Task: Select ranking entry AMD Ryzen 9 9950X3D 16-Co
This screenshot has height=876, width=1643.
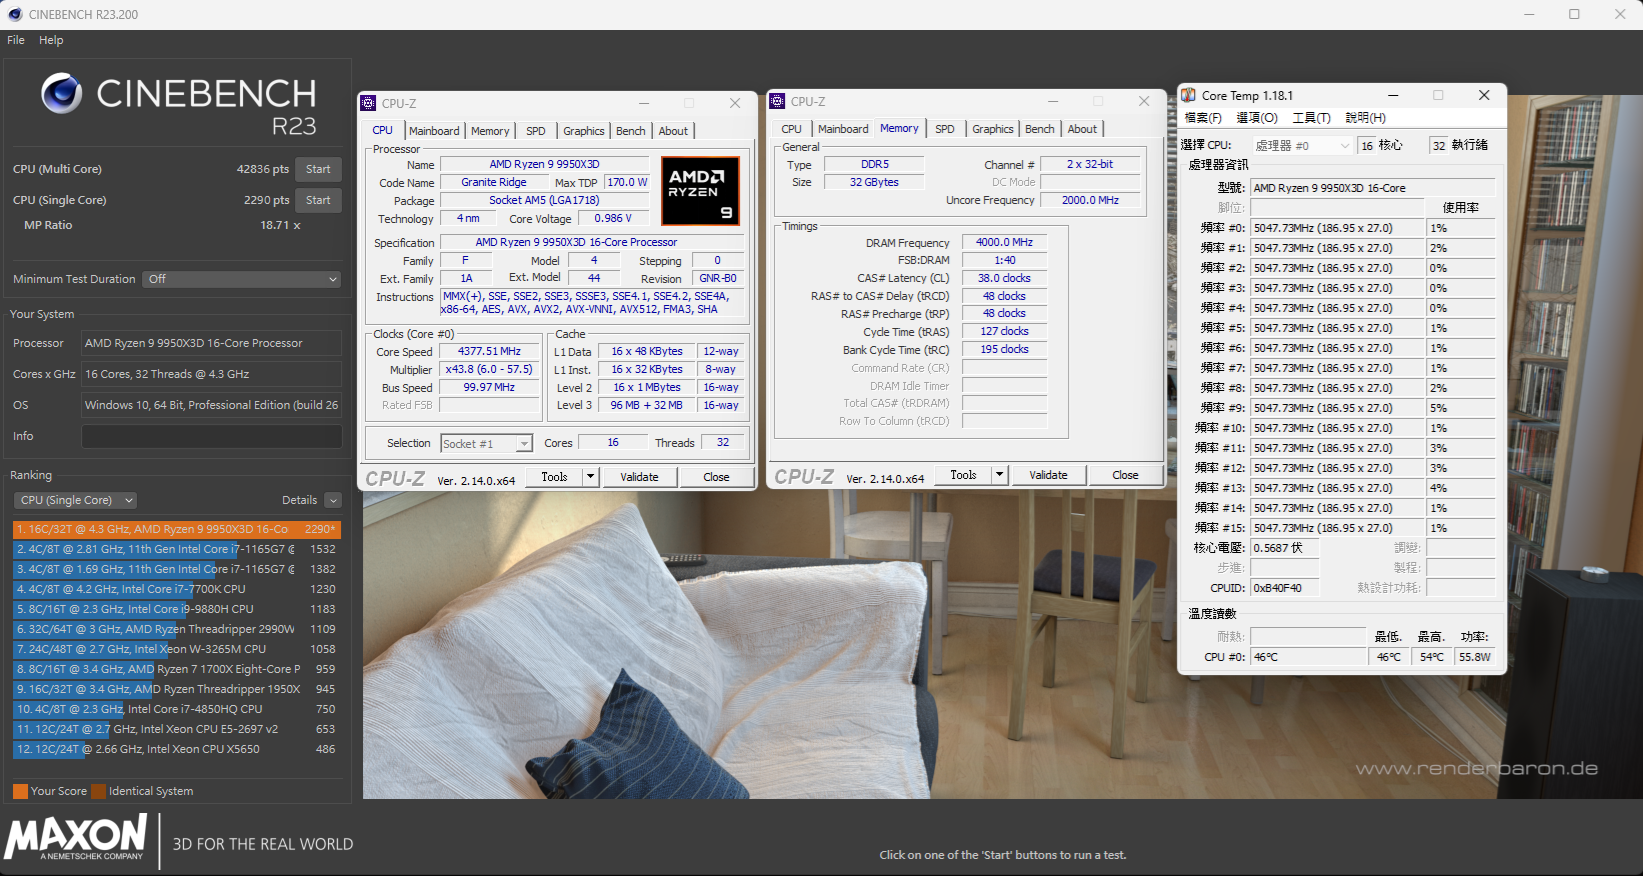Action: point(177,529)
